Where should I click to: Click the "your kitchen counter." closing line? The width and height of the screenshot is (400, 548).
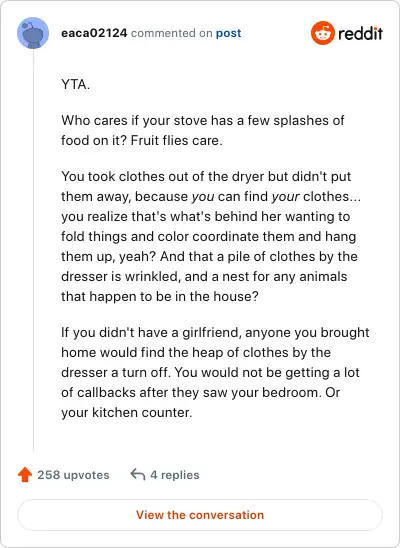[x=127, y=413]
